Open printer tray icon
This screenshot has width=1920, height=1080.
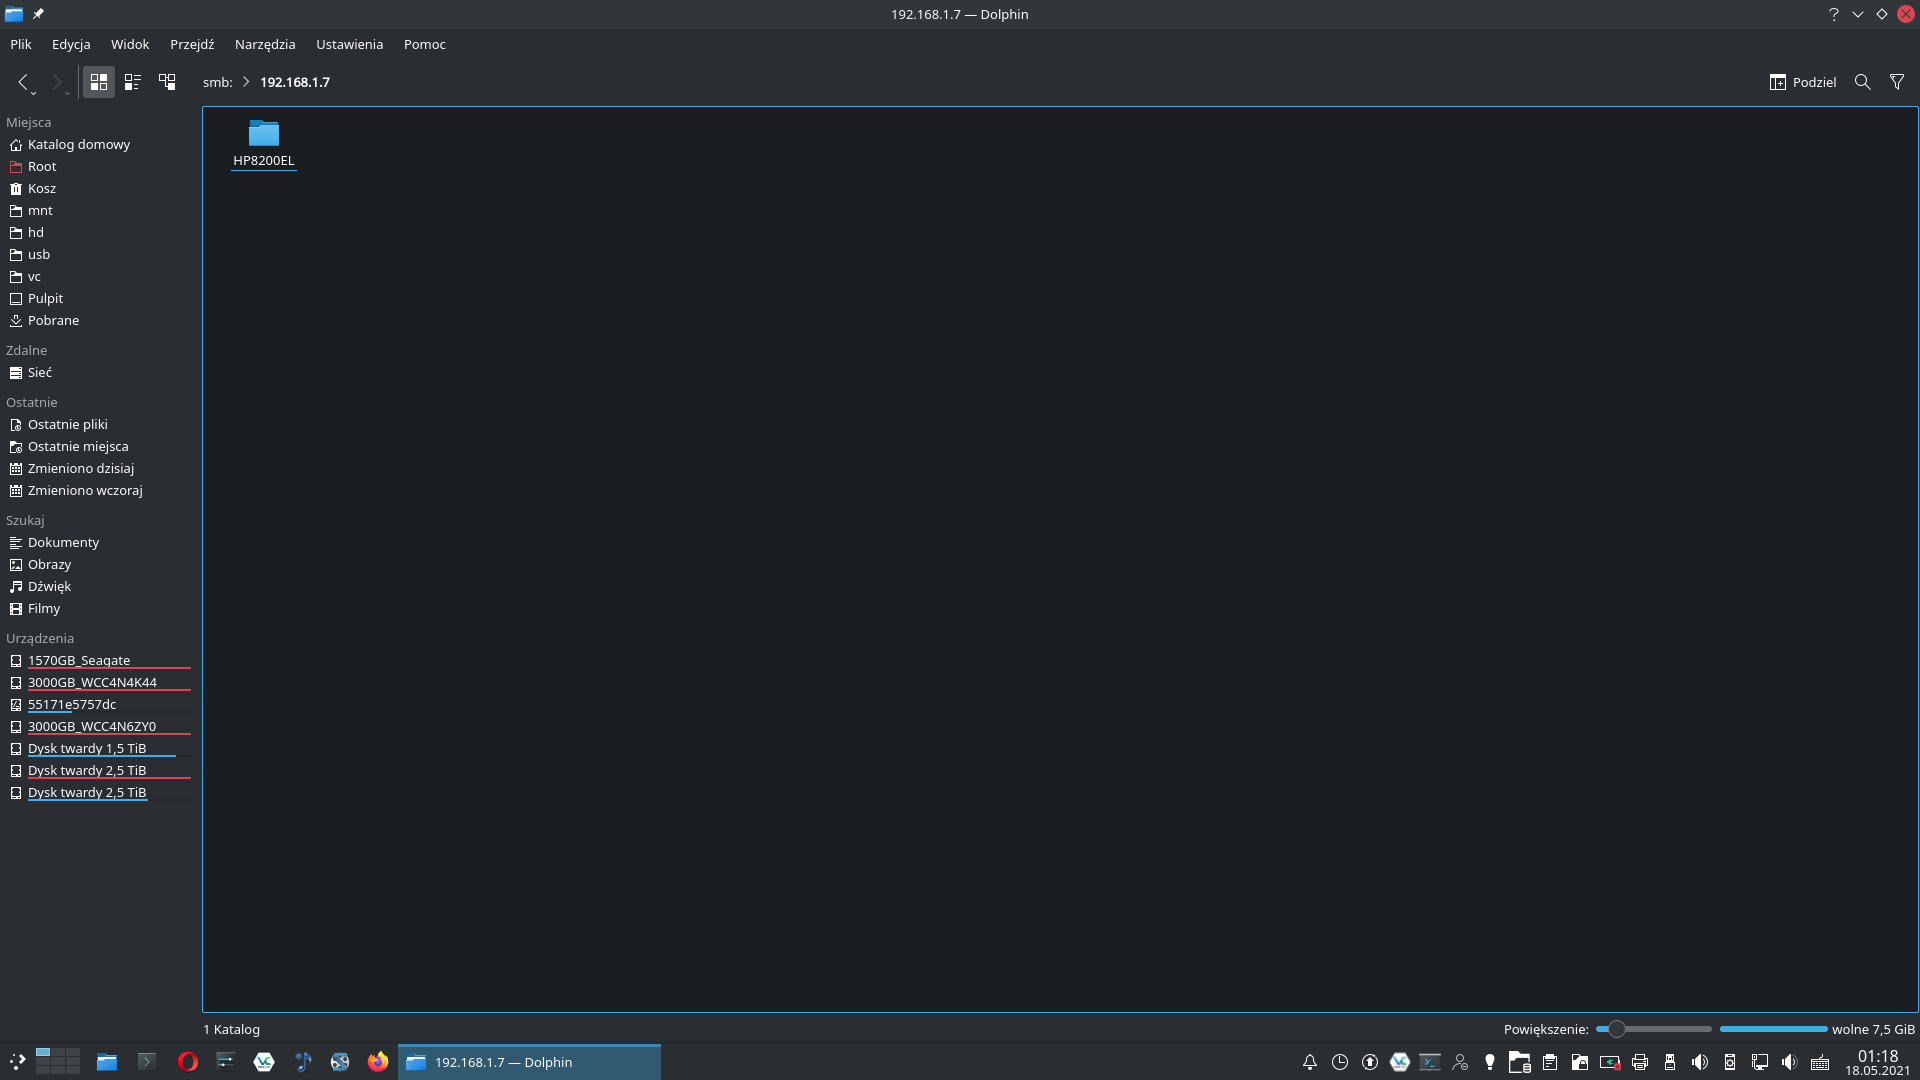tap(1640, 1062)
